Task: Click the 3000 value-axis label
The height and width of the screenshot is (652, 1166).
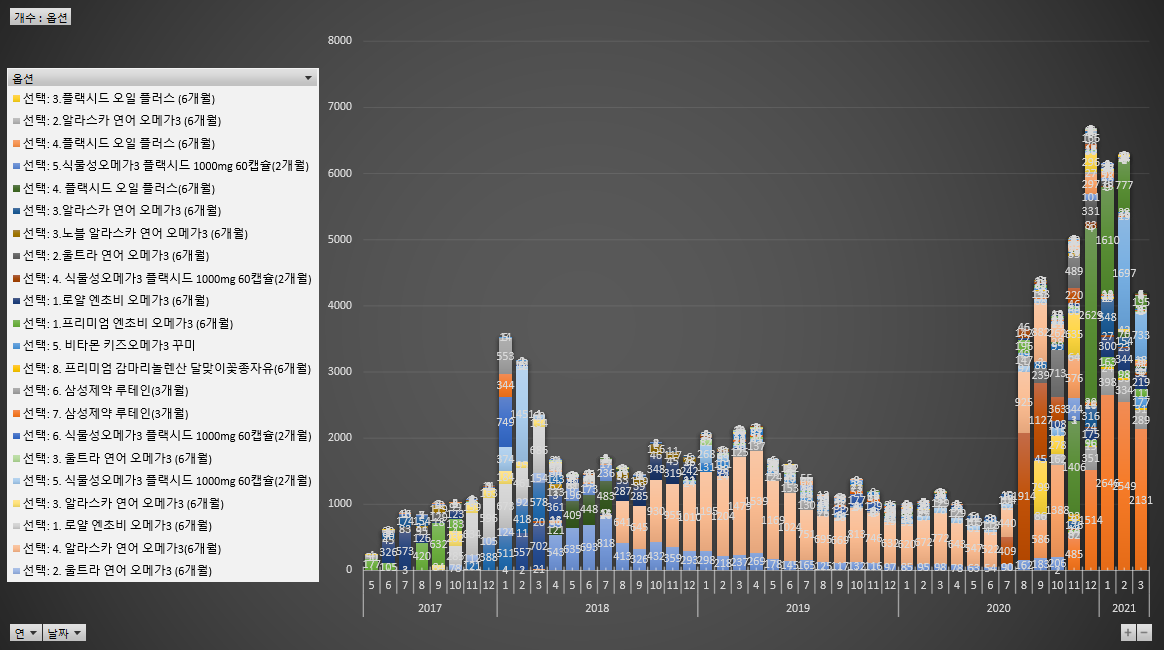Action: click(x=340, y=371)
